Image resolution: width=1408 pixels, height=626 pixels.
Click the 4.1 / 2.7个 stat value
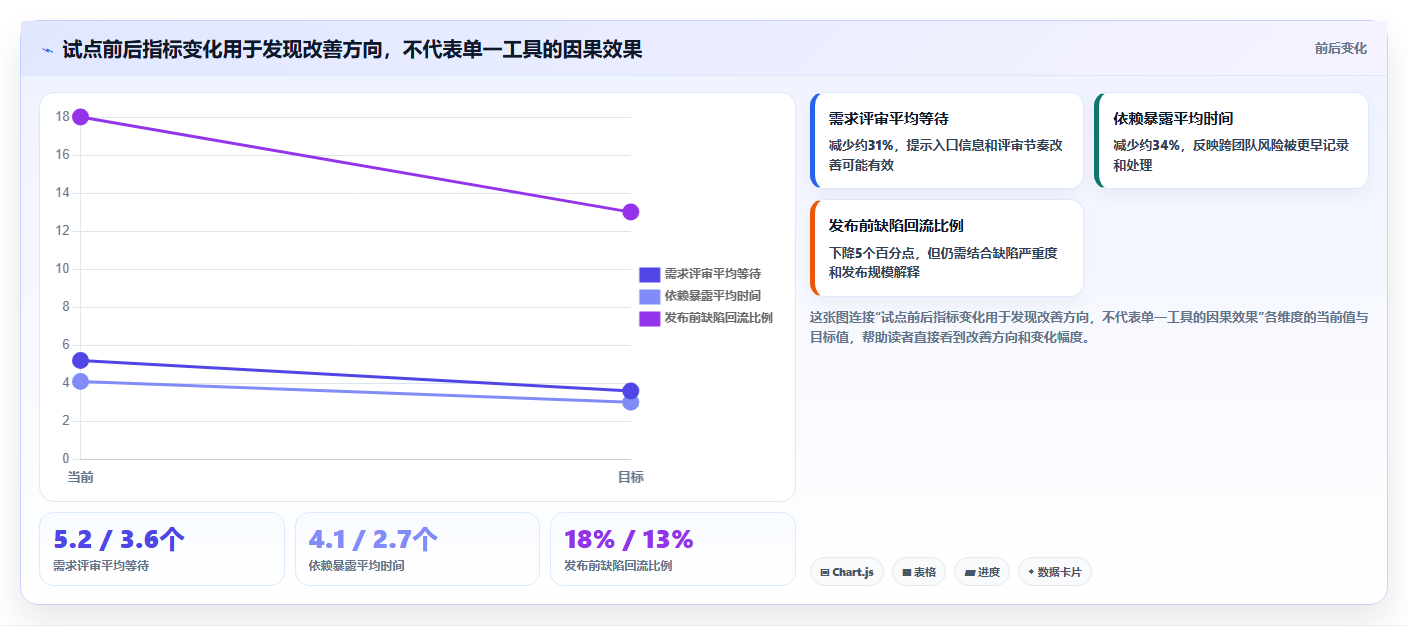pyautogui.click(x=373, y=539)
